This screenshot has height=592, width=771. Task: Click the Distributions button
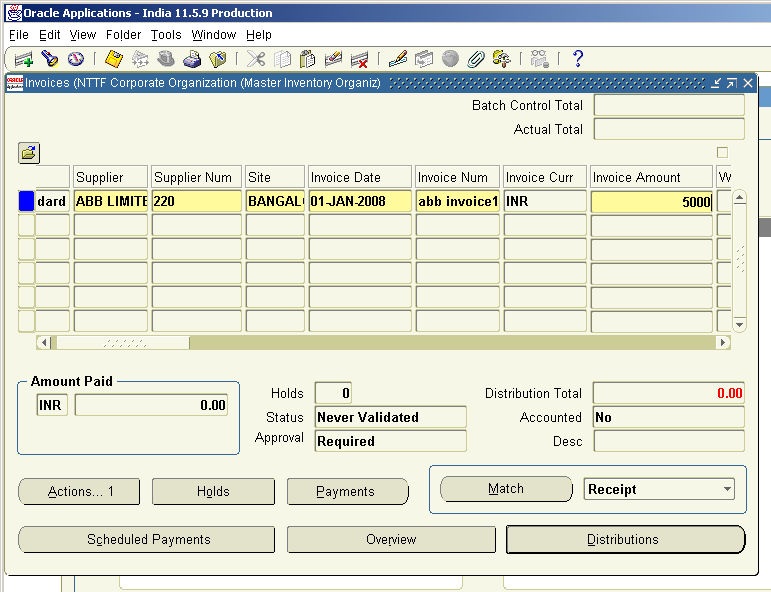point(625,539)
